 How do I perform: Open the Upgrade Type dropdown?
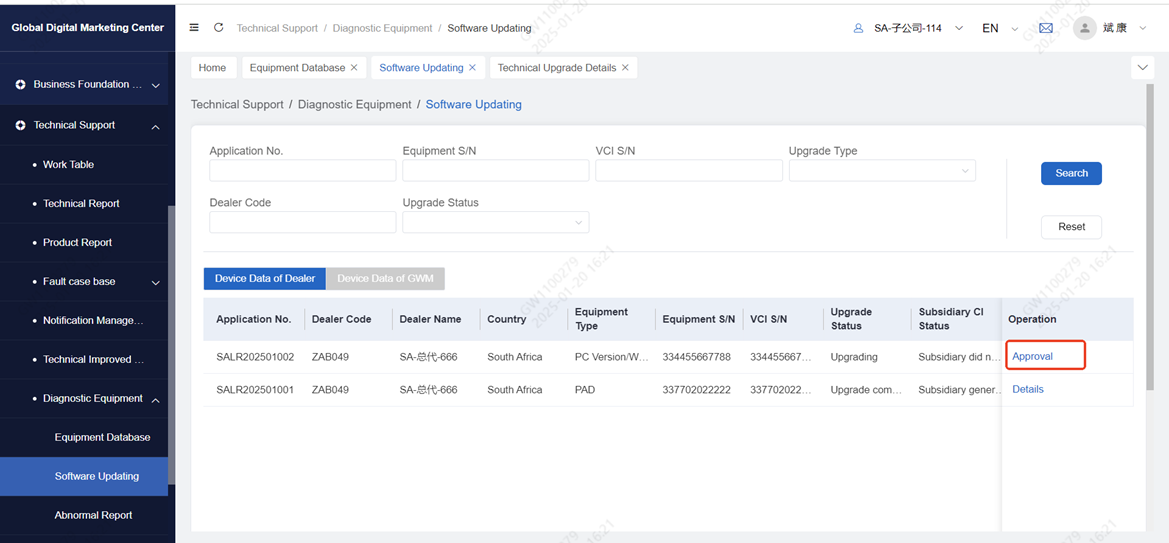coord(881,171)
